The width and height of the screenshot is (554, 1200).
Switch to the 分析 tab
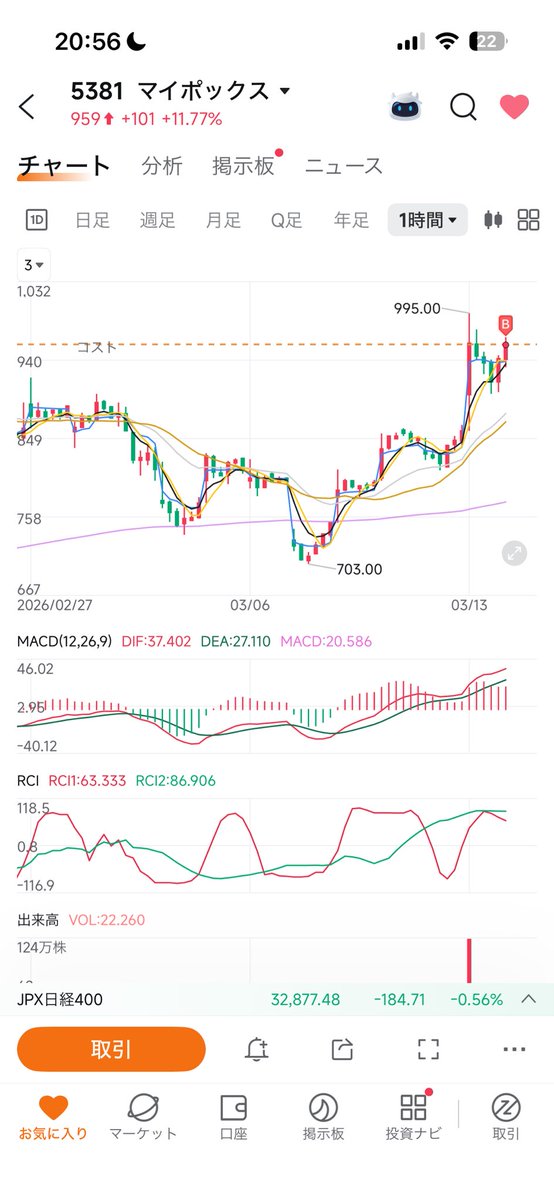(x=162, y=166)
